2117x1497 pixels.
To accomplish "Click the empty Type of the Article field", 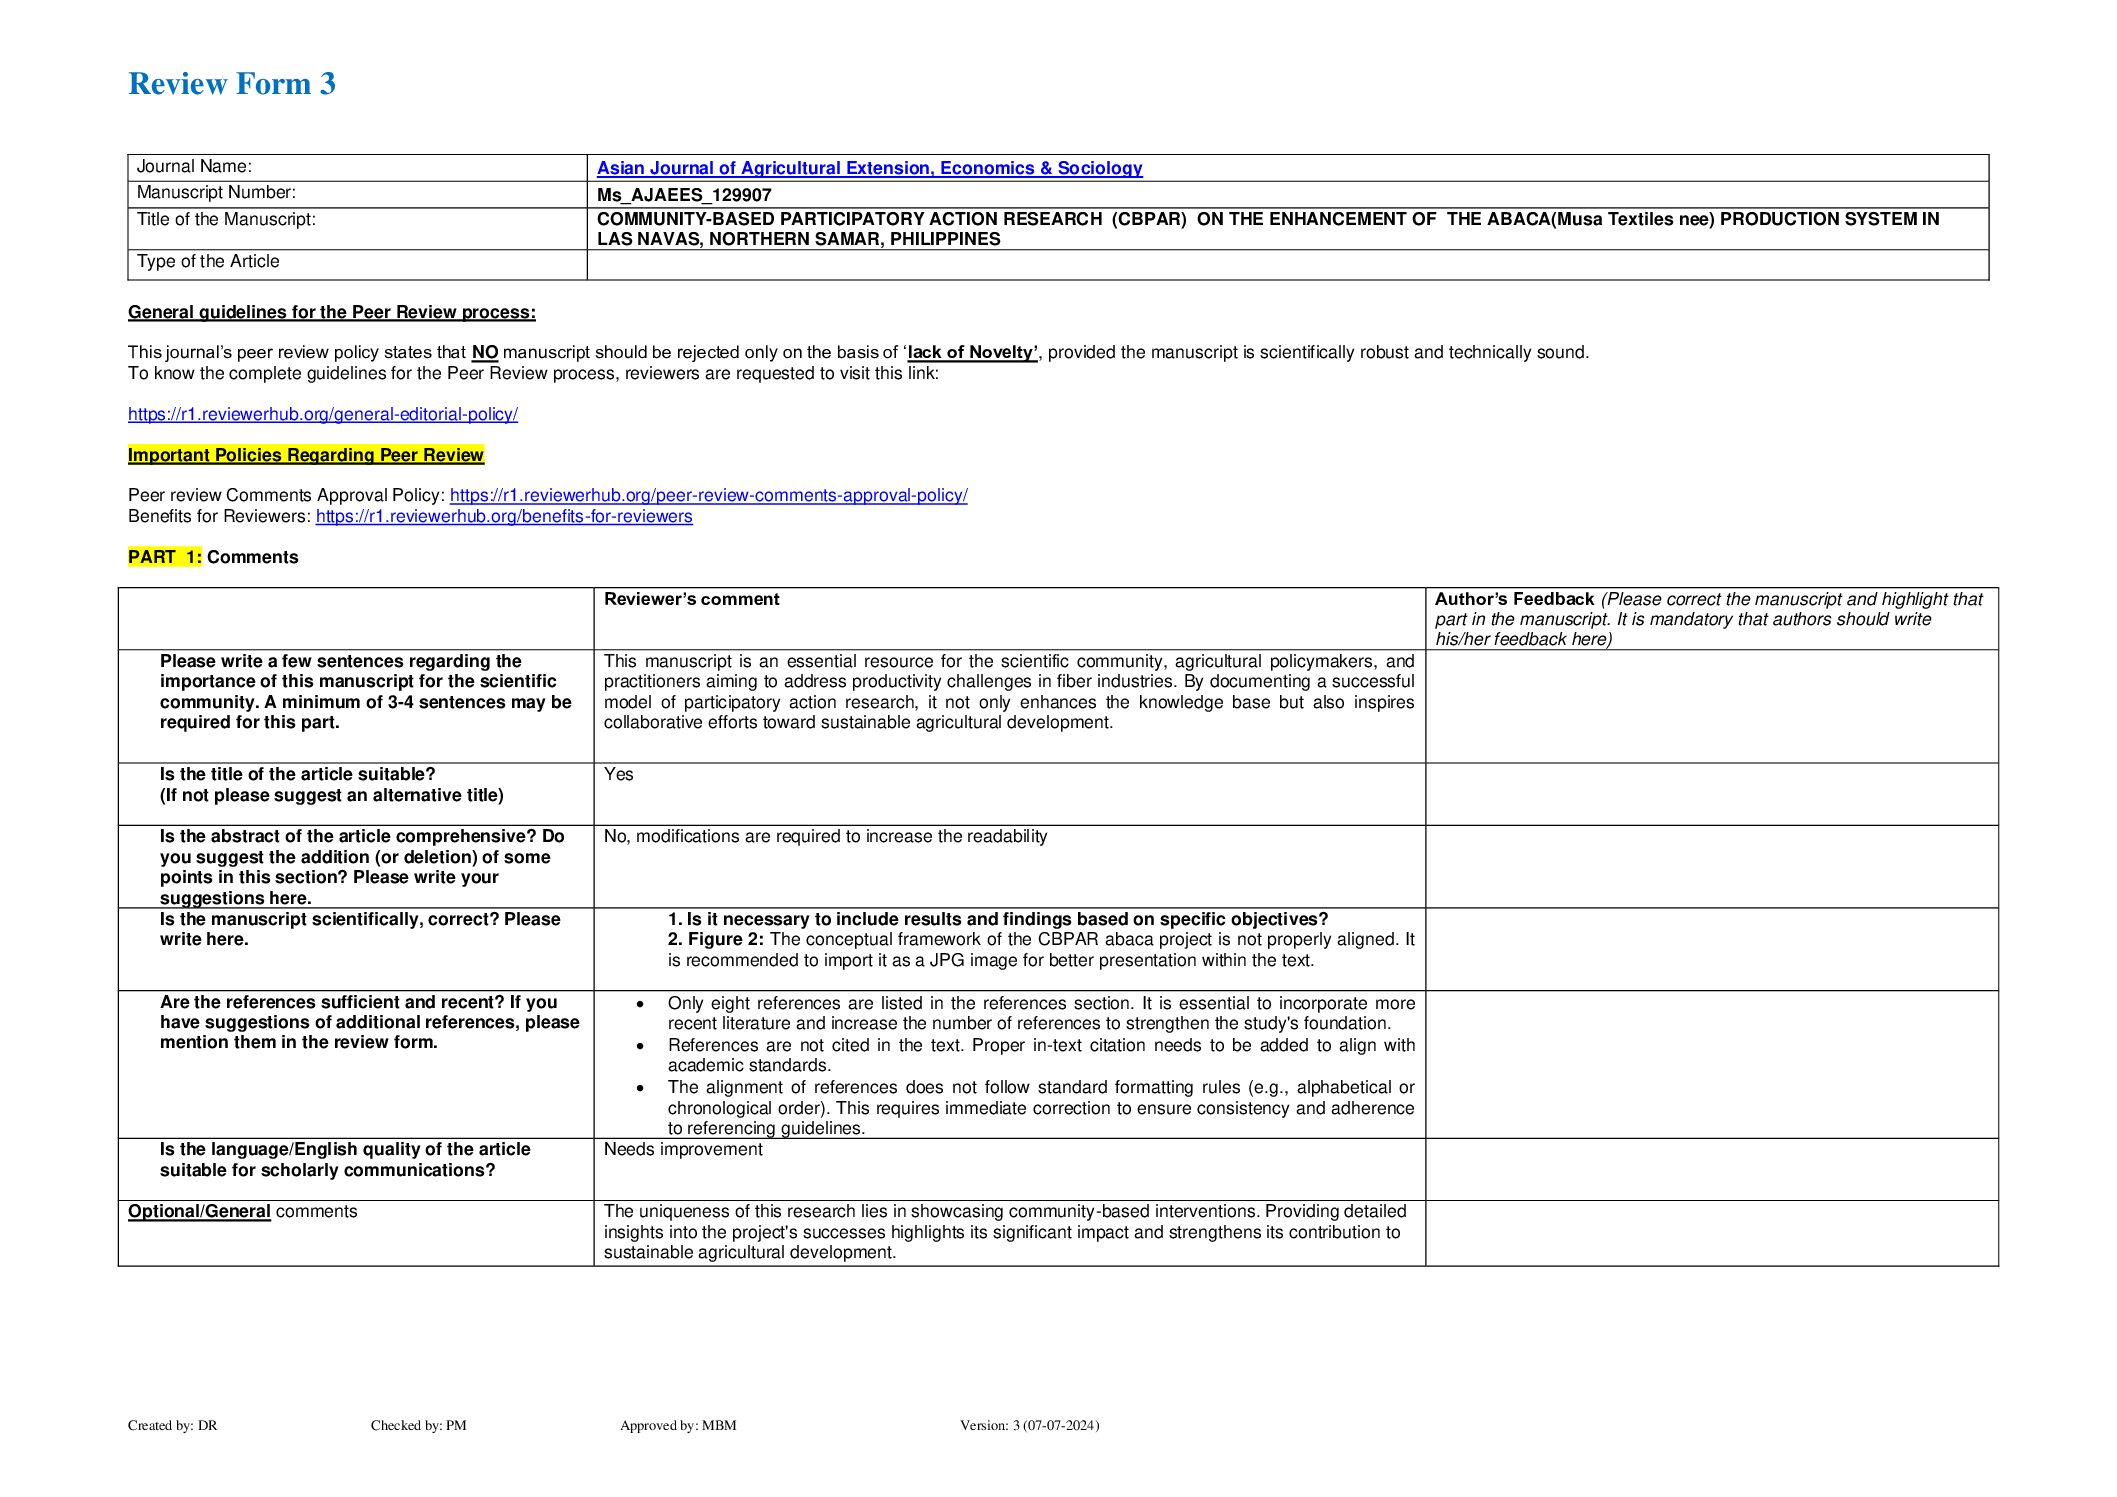I will click(x=1286, y=264).
